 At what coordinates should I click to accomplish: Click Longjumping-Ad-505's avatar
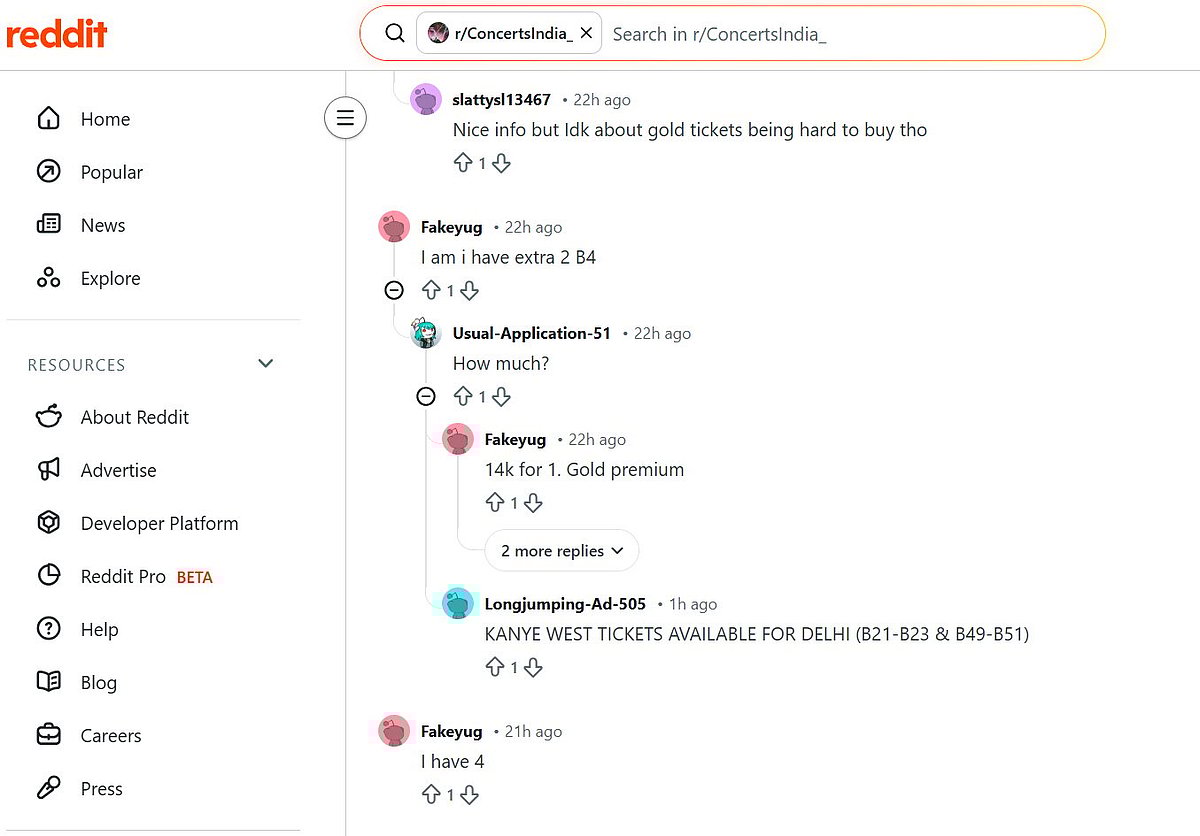coord(457,603)
